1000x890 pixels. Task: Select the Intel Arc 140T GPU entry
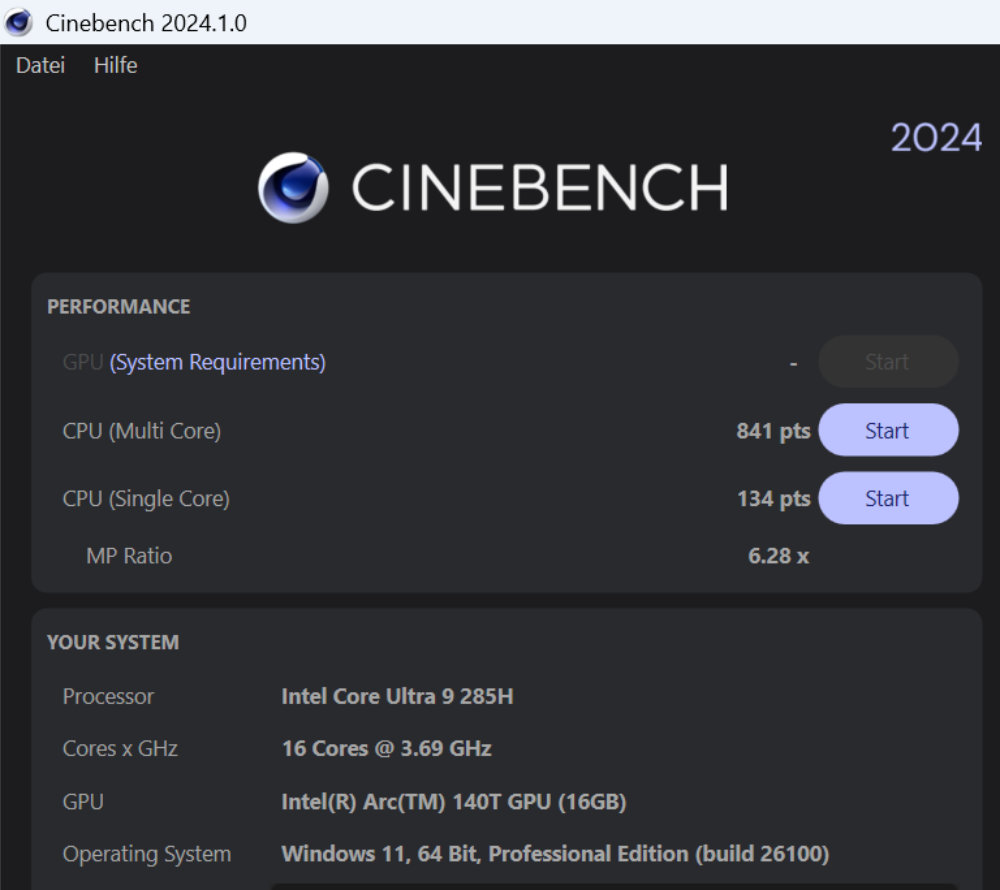pyautogui.click(x=453, y=801)
